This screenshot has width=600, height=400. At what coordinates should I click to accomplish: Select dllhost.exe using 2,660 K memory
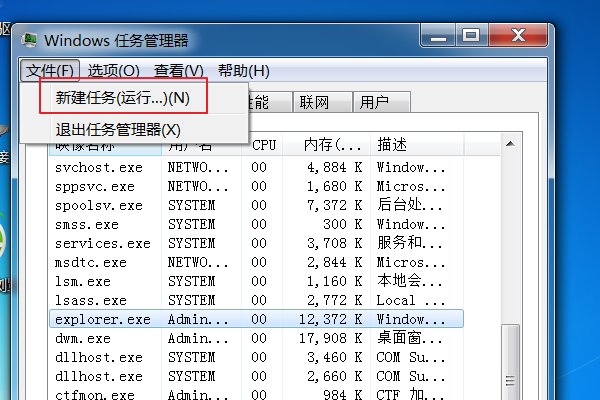[256, 376]
